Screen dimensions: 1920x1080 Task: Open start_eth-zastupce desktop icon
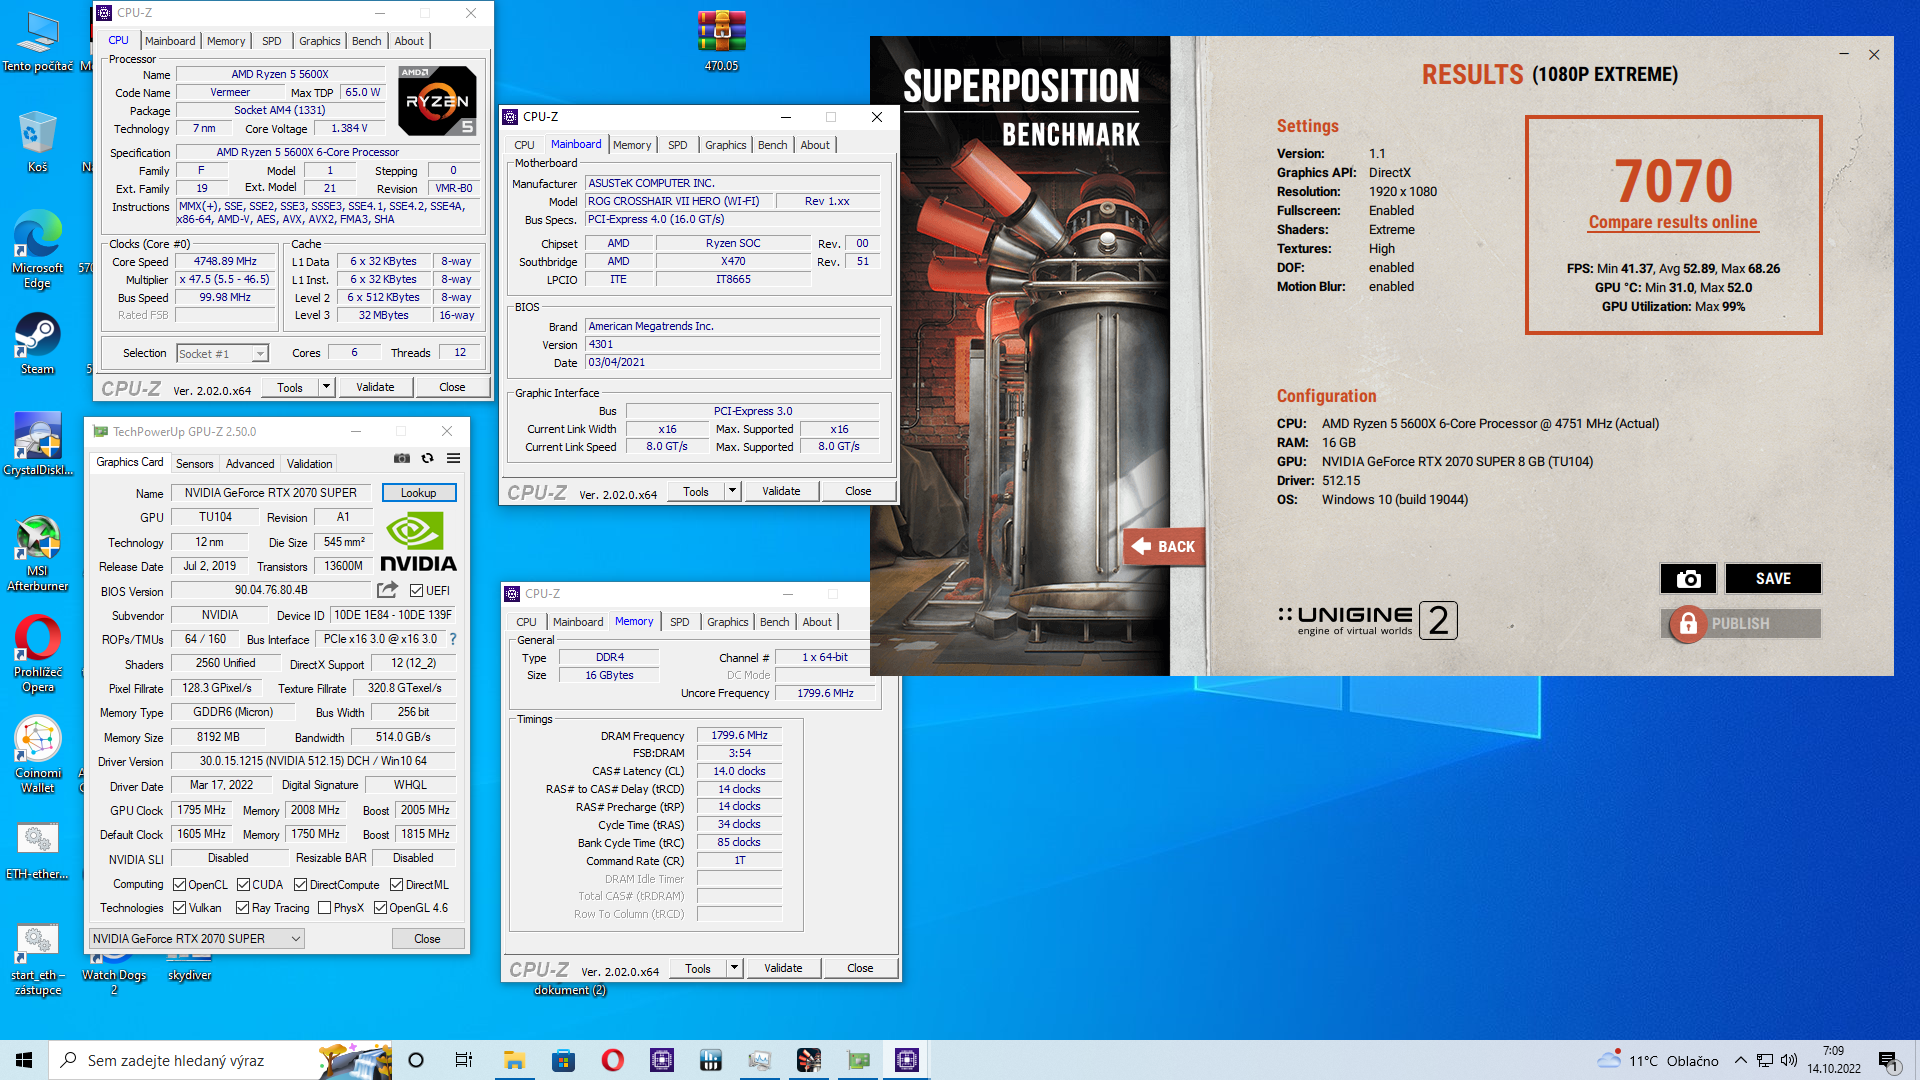point(37,960)
